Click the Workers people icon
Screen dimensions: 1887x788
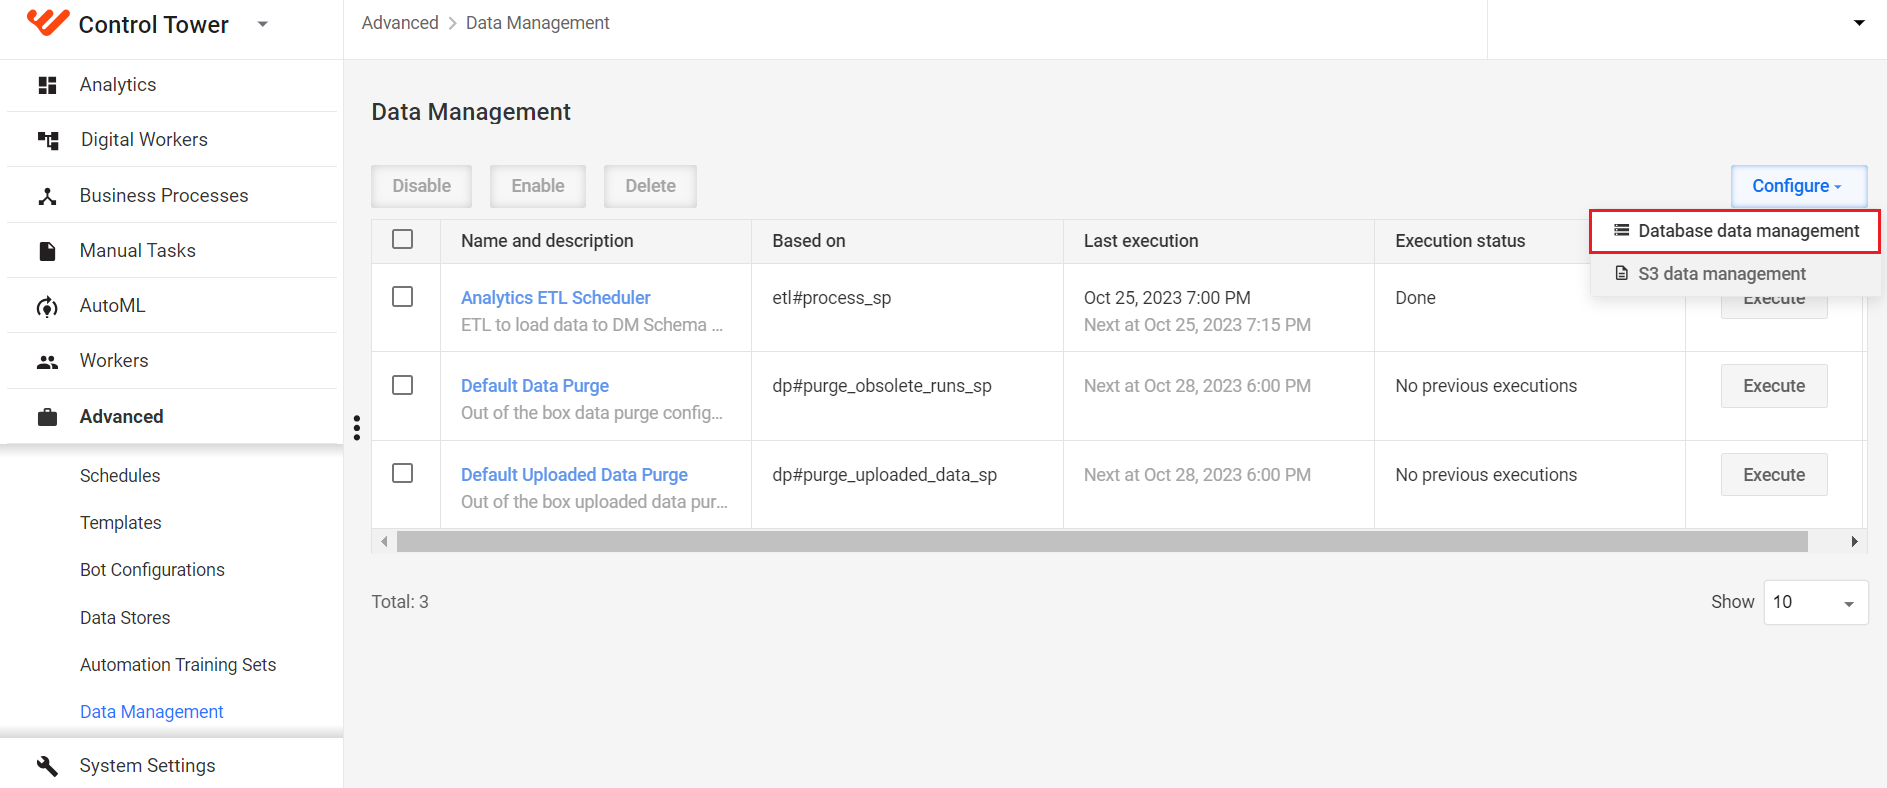click(x=47, y=362)
